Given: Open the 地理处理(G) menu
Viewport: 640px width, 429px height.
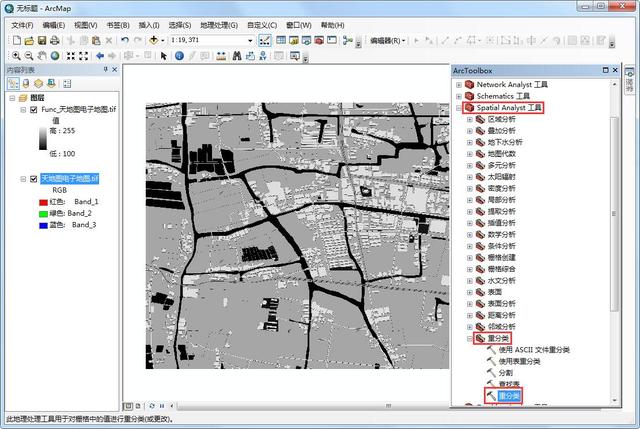Looking at the screenshot, I should point(219,25).
